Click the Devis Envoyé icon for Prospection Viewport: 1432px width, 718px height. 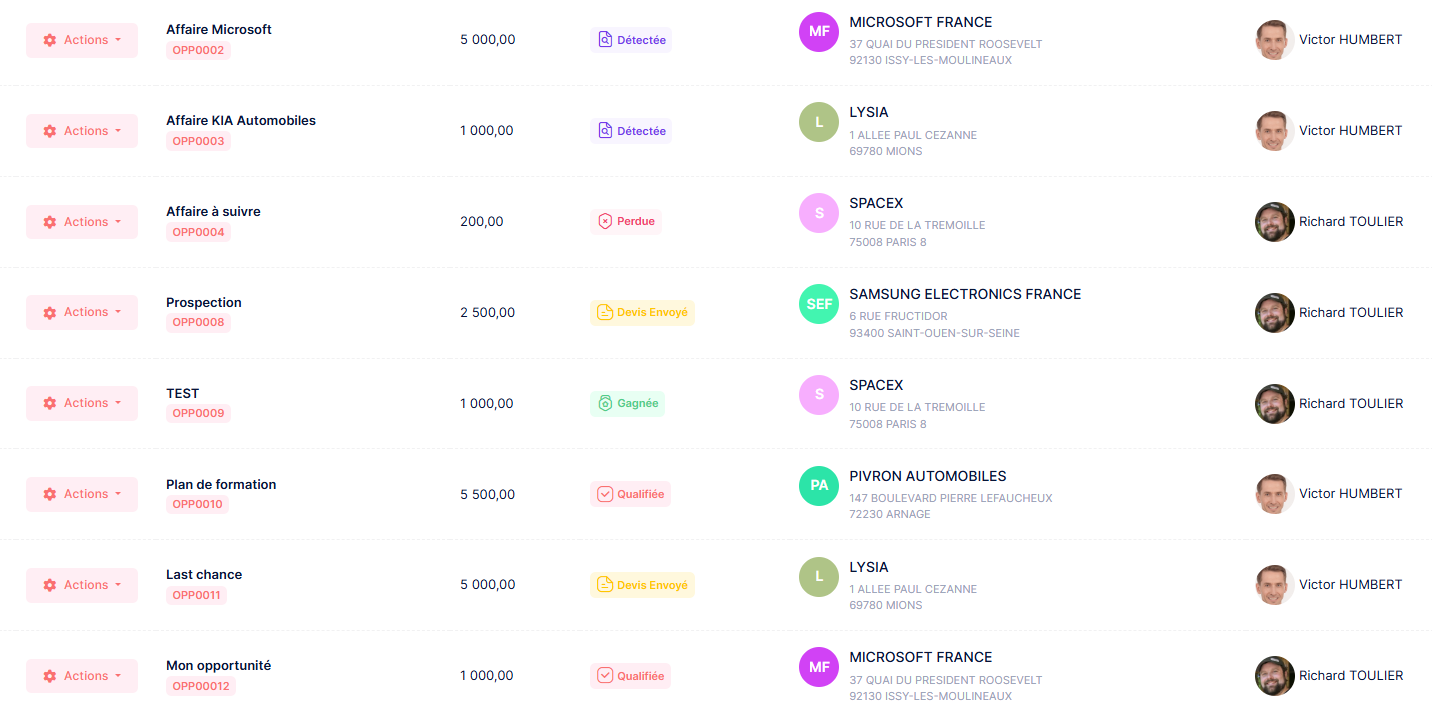point(604,313)
